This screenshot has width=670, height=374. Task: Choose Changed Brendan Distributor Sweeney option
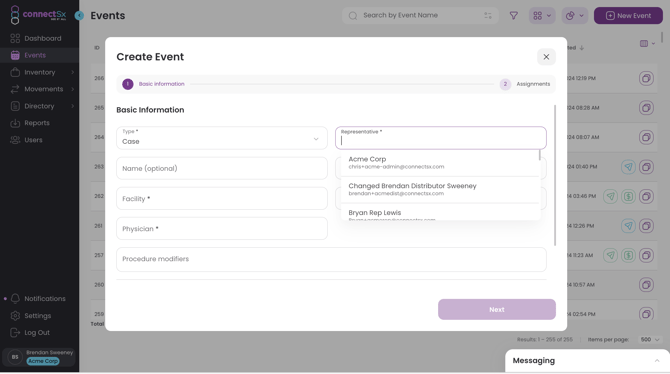pyautogui.click(x=440, y=189)
